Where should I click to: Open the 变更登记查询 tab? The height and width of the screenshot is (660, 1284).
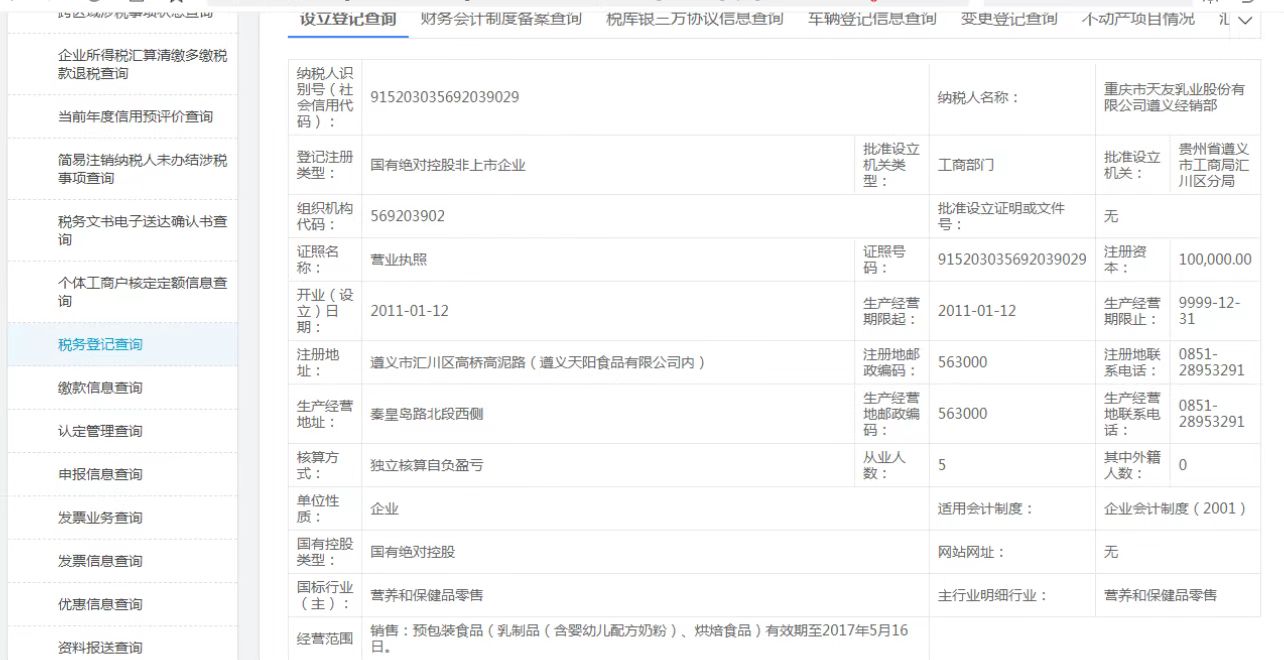(x=1008, y=19)
